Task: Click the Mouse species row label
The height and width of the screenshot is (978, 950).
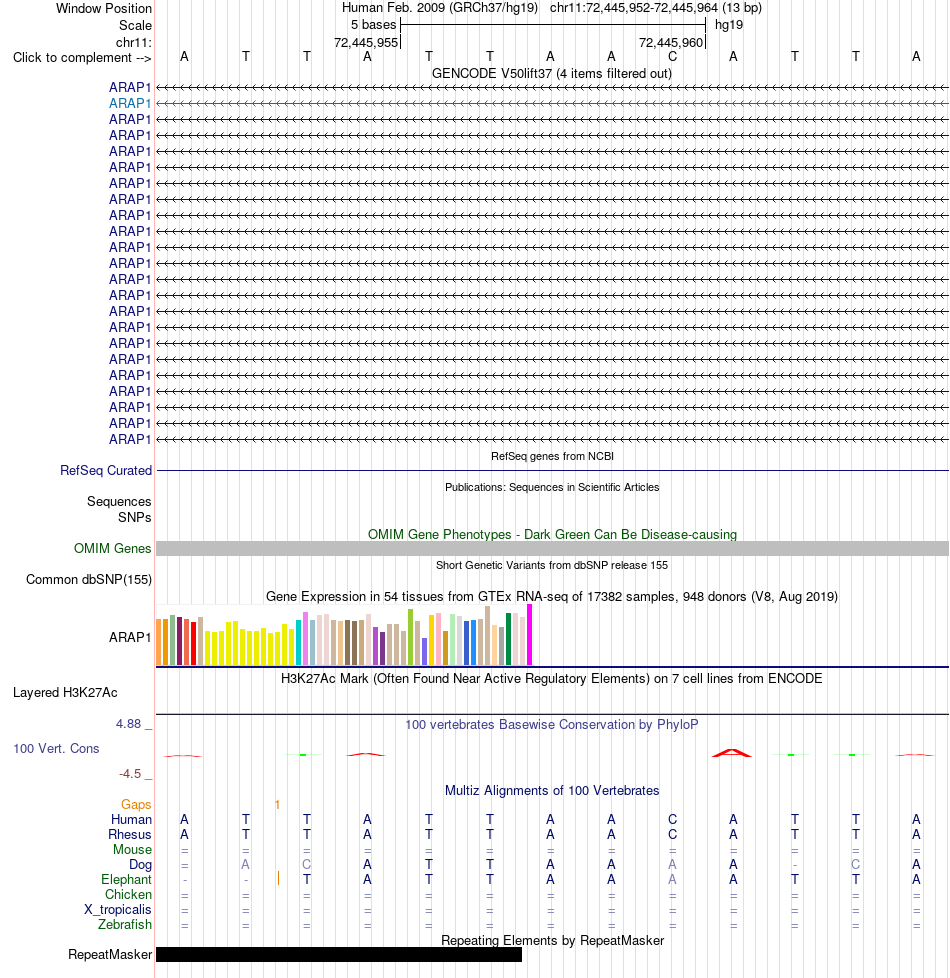Action: [x=132, y=850]
